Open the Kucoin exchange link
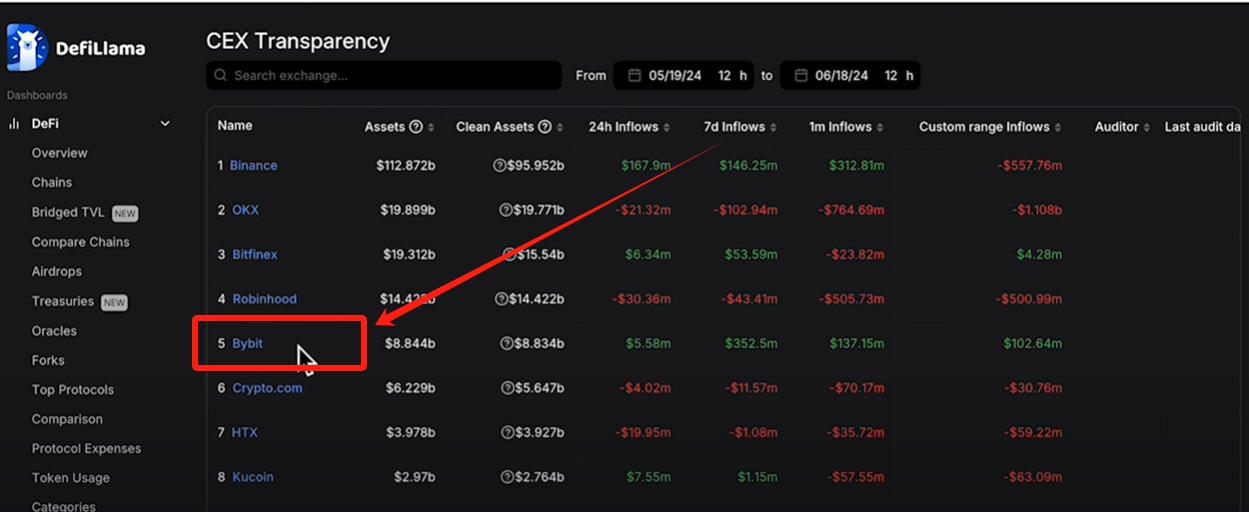The width and height of the screenshot is (1249, 512). click(252, 477)
